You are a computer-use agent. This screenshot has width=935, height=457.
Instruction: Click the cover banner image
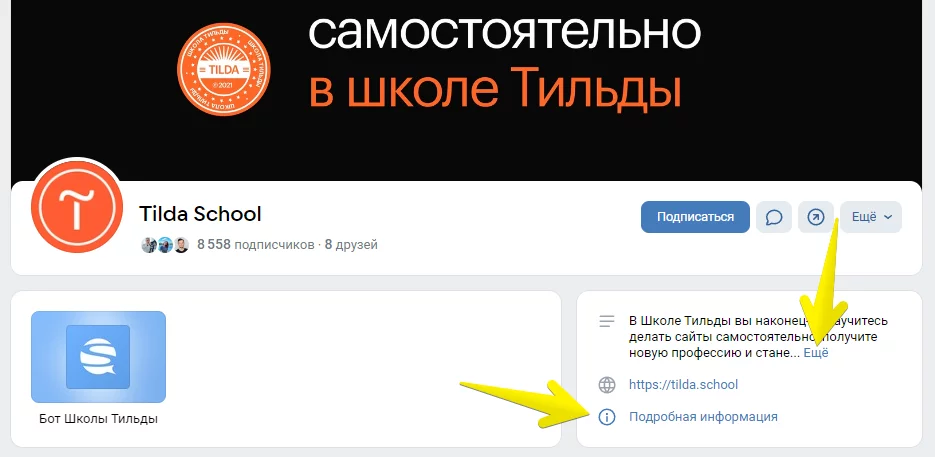click(x=466, y=89)
